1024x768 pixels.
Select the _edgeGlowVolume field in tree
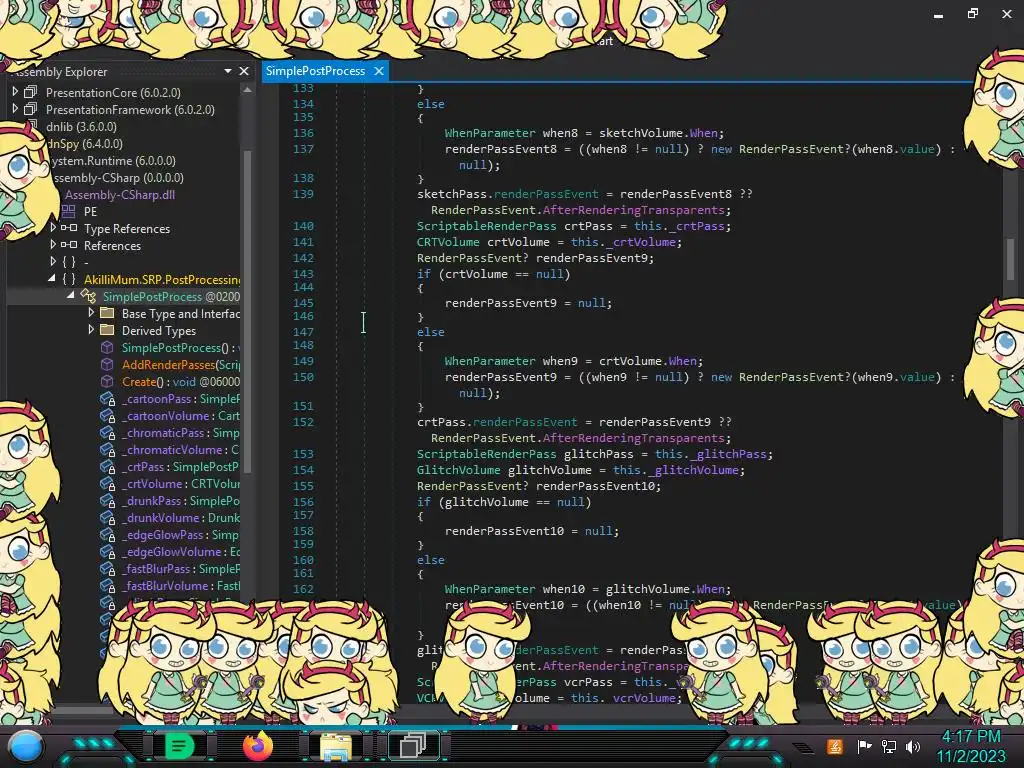coord(180,551)
